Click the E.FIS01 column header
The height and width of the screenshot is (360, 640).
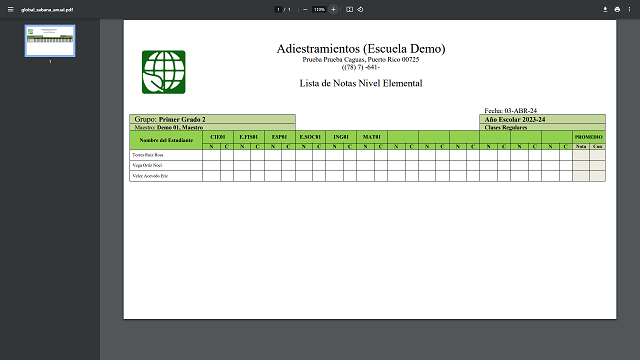point(249,137)
